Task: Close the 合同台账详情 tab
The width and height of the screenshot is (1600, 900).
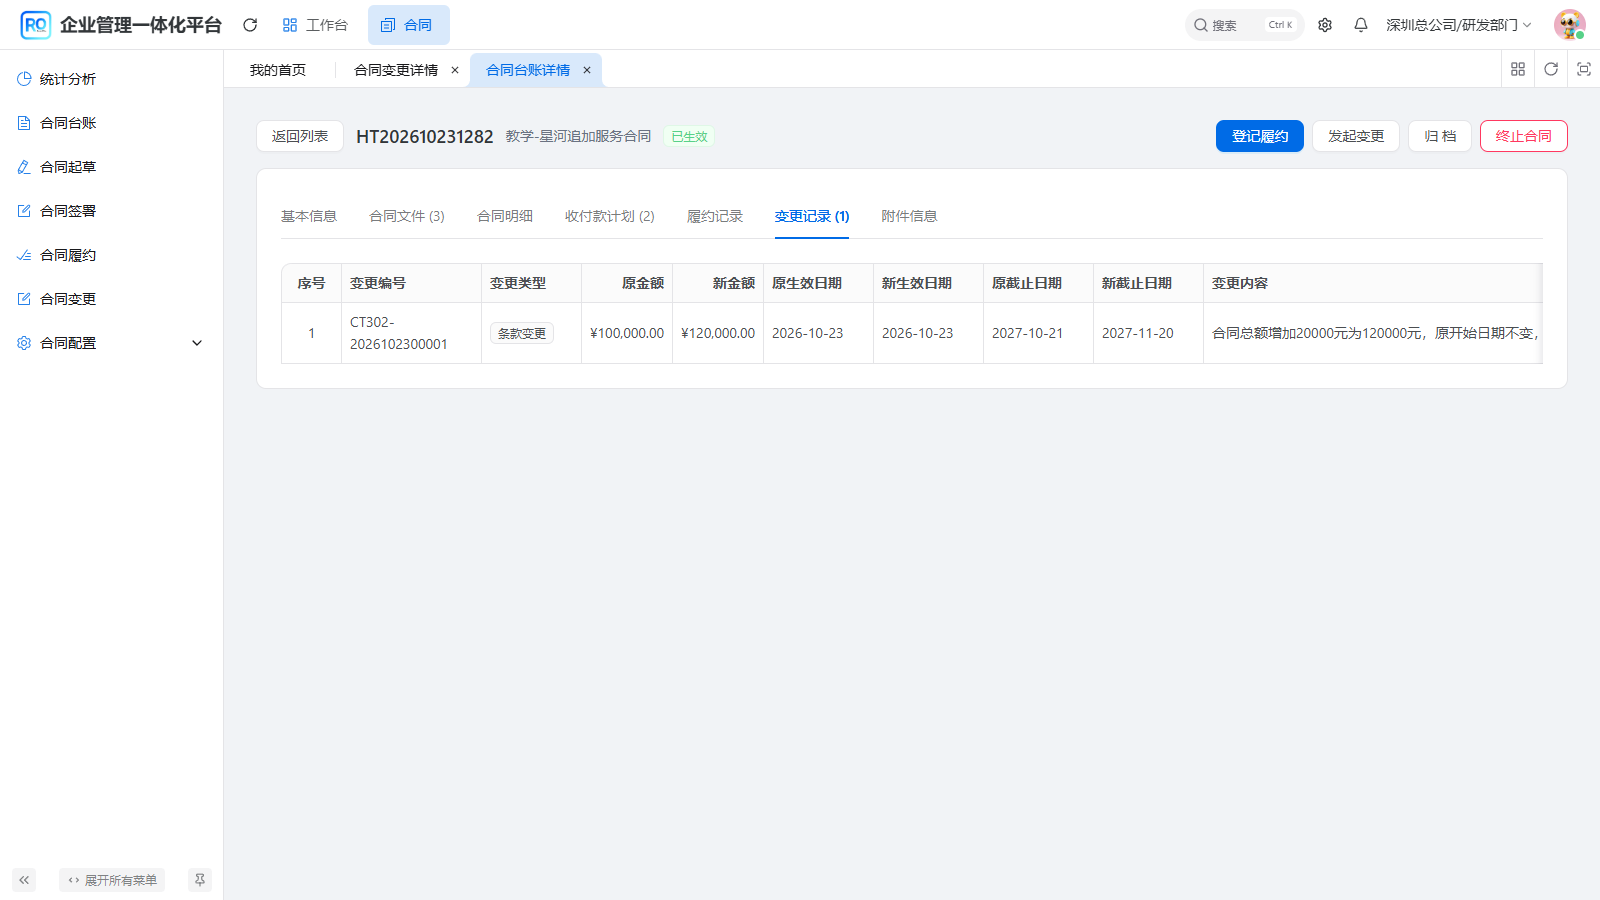Action: [587, 70]
